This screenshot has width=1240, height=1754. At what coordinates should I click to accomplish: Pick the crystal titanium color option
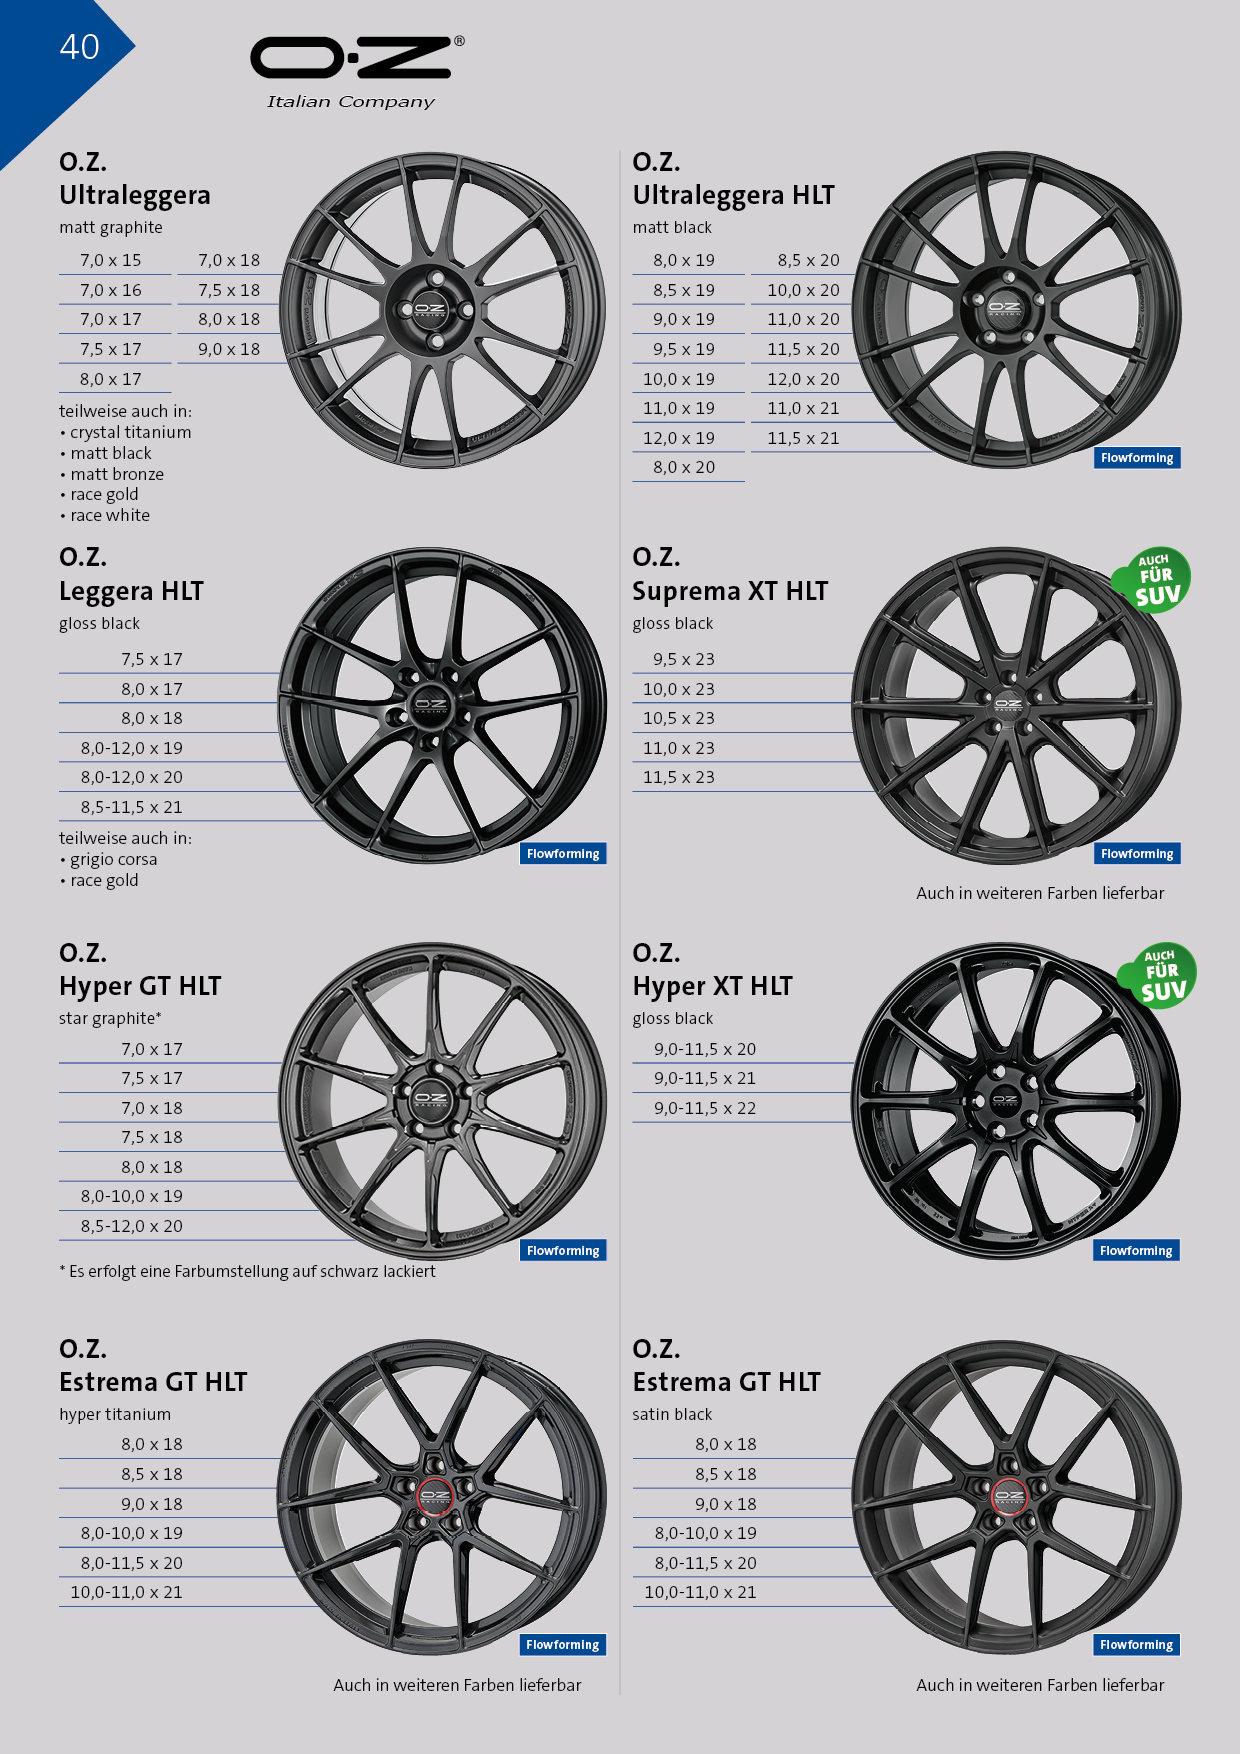coord(130,433)
